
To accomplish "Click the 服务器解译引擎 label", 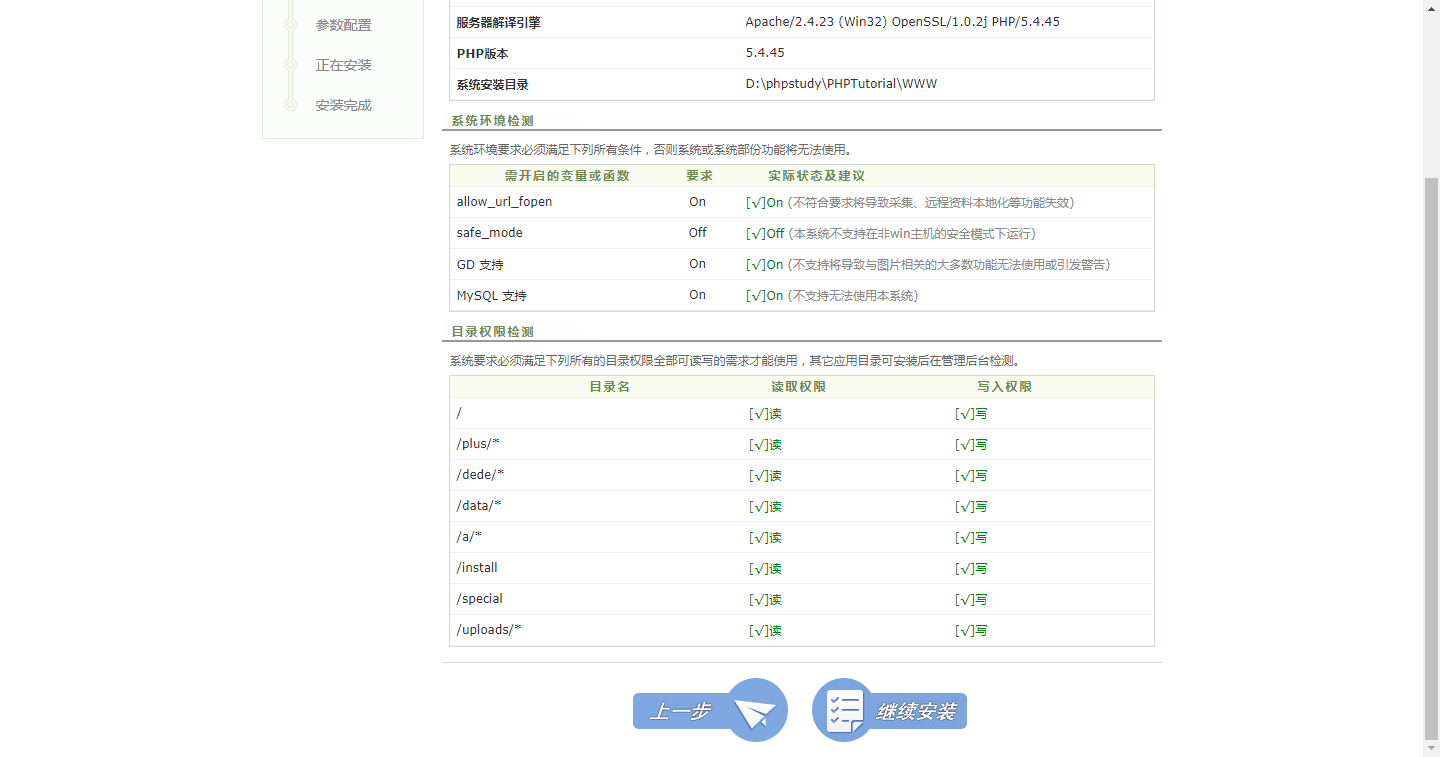I will [499, 22].
